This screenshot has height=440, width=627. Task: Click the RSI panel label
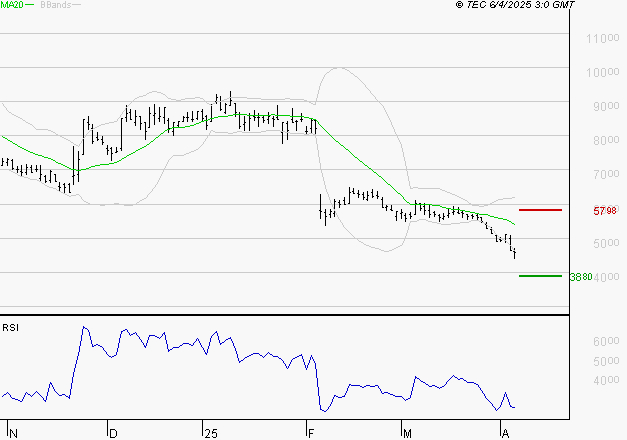(x=12, y=327)
